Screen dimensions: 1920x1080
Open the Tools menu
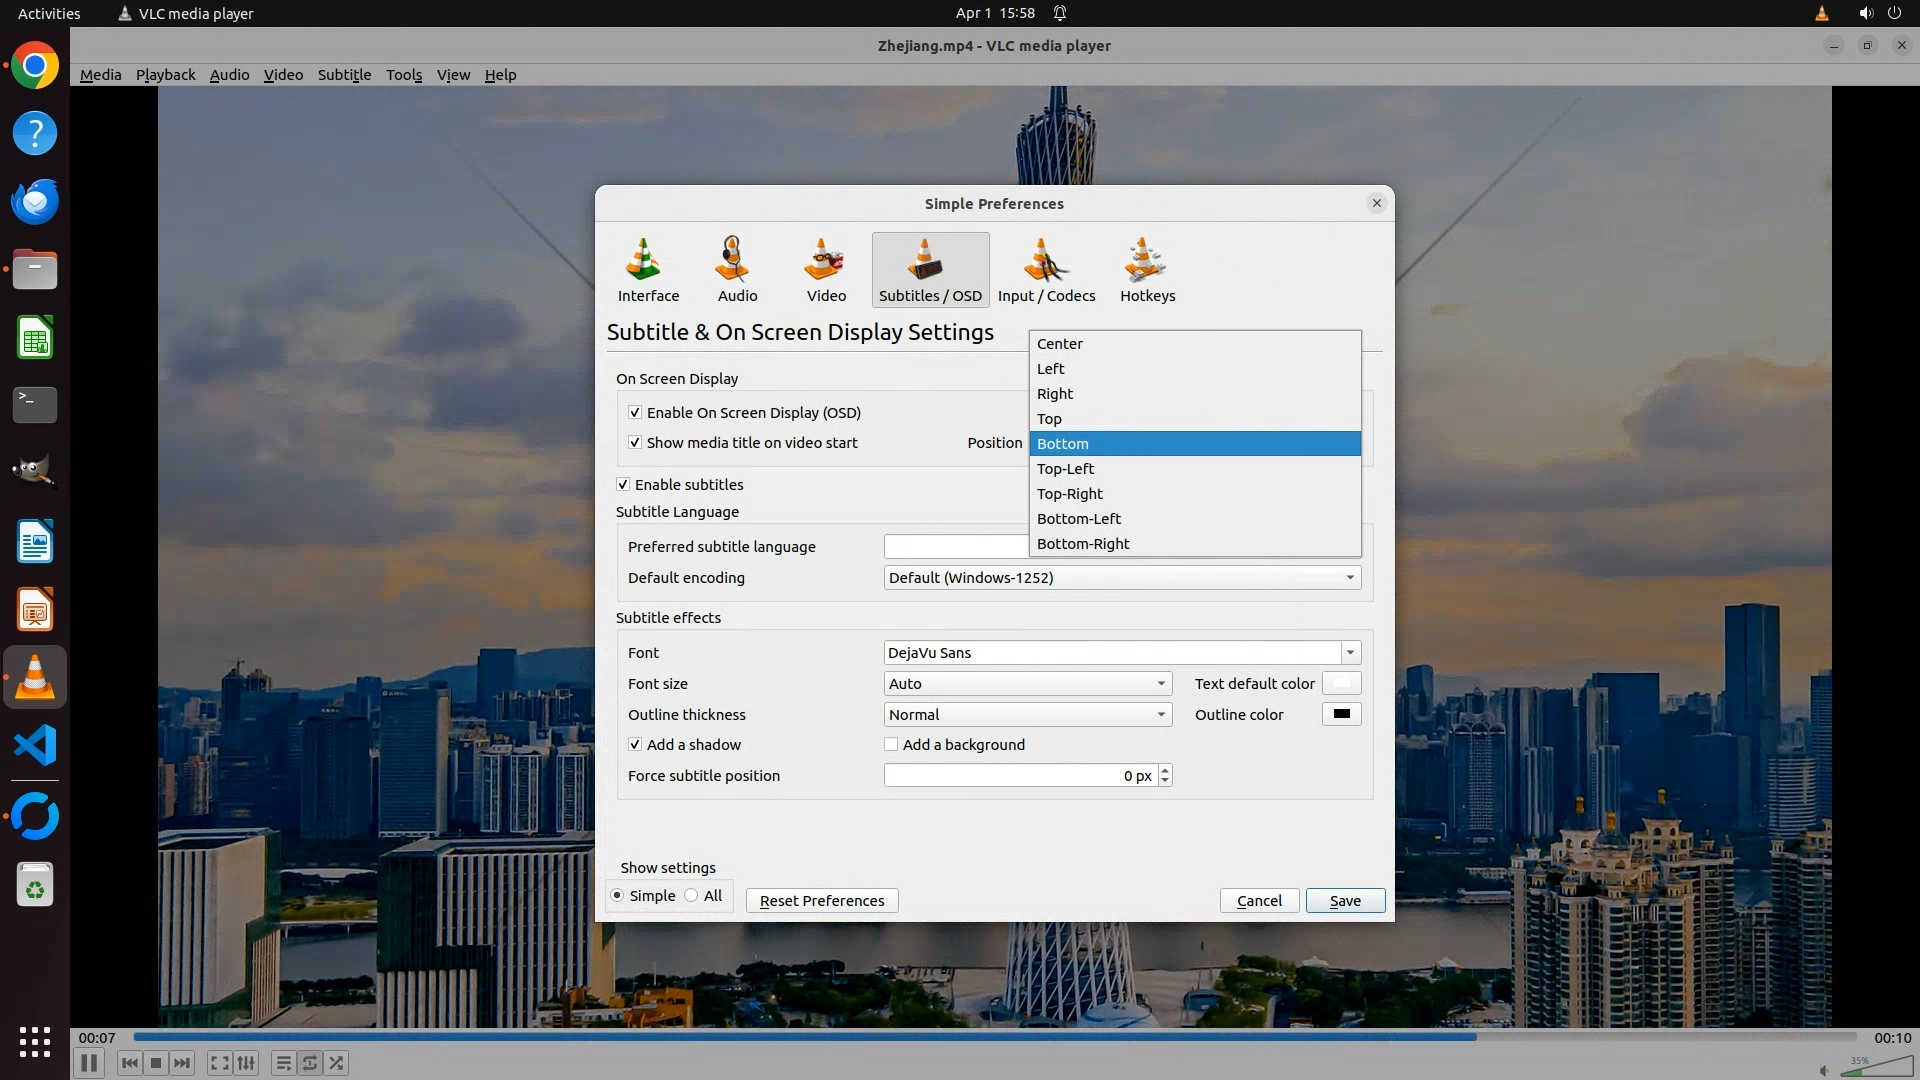pos(404,75)
